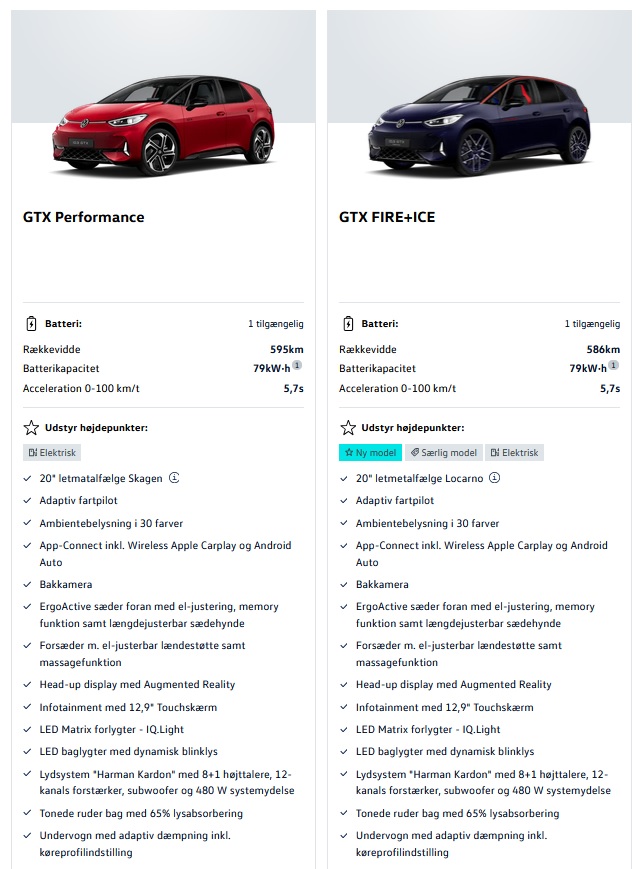This screenshot has height=869, width=643.
Task: Select the checkmark next to Head-up display med Augmented Reality
Action: 27,685
